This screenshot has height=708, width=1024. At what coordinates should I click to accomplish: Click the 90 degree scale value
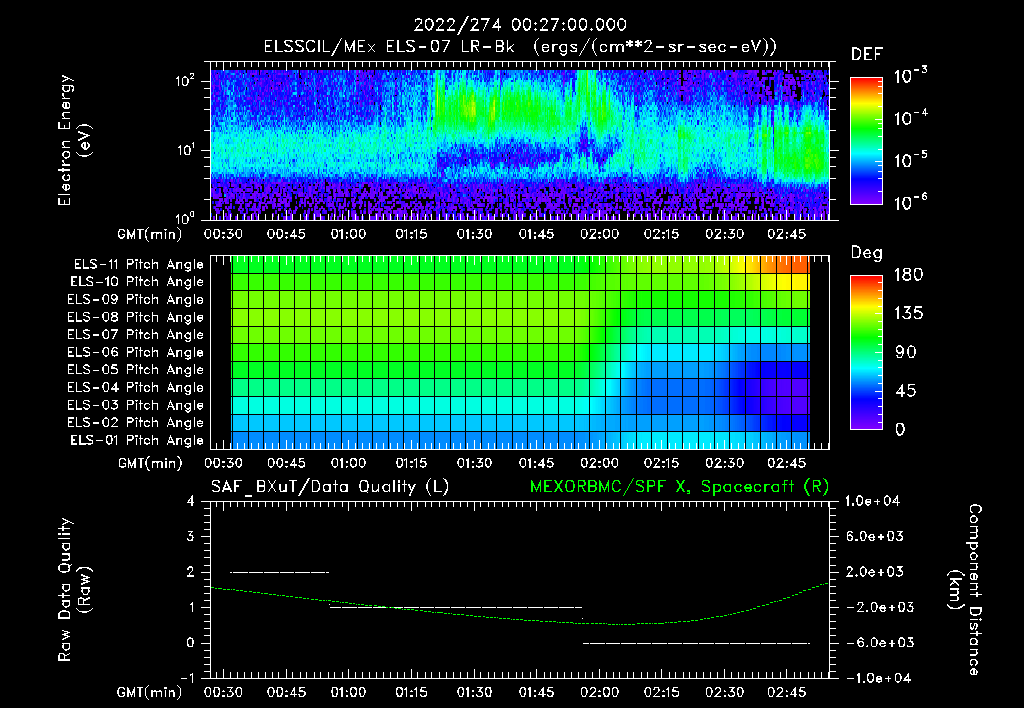point(905,352)
